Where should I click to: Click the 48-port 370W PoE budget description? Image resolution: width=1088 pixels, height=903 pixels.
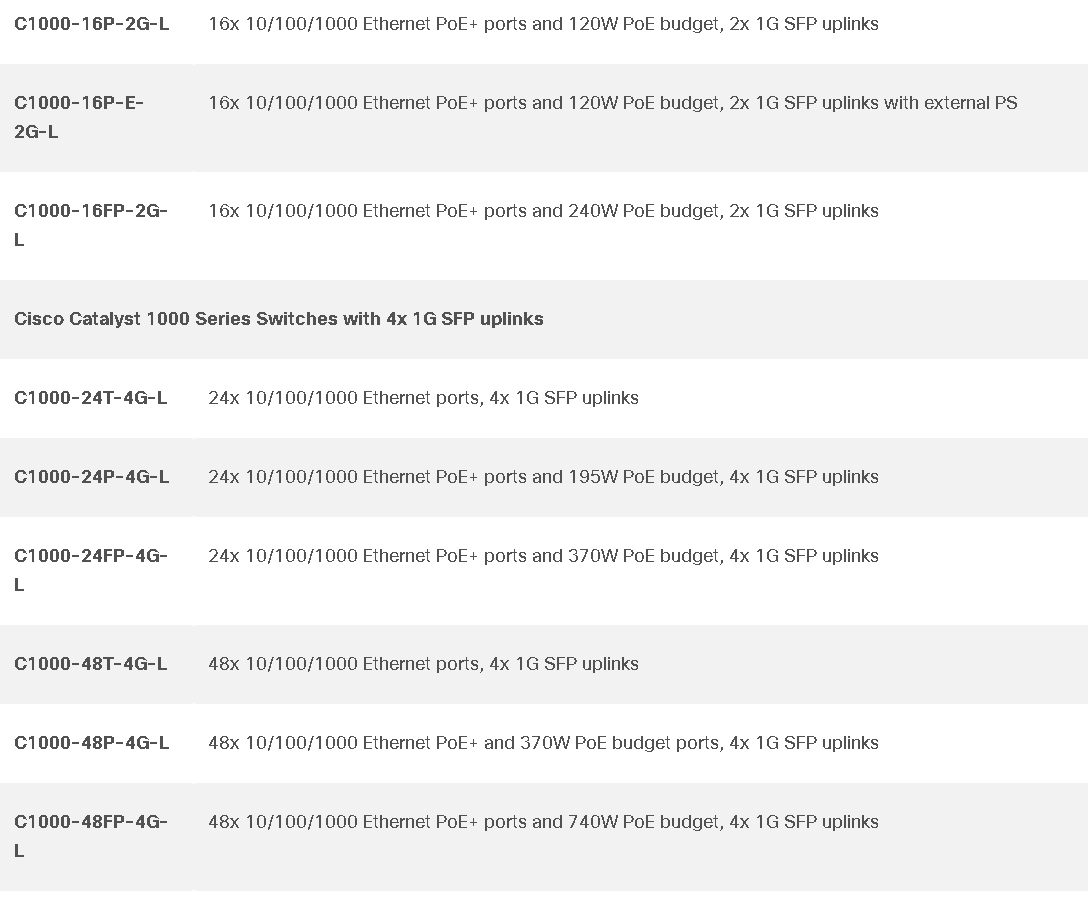(543, 743)
